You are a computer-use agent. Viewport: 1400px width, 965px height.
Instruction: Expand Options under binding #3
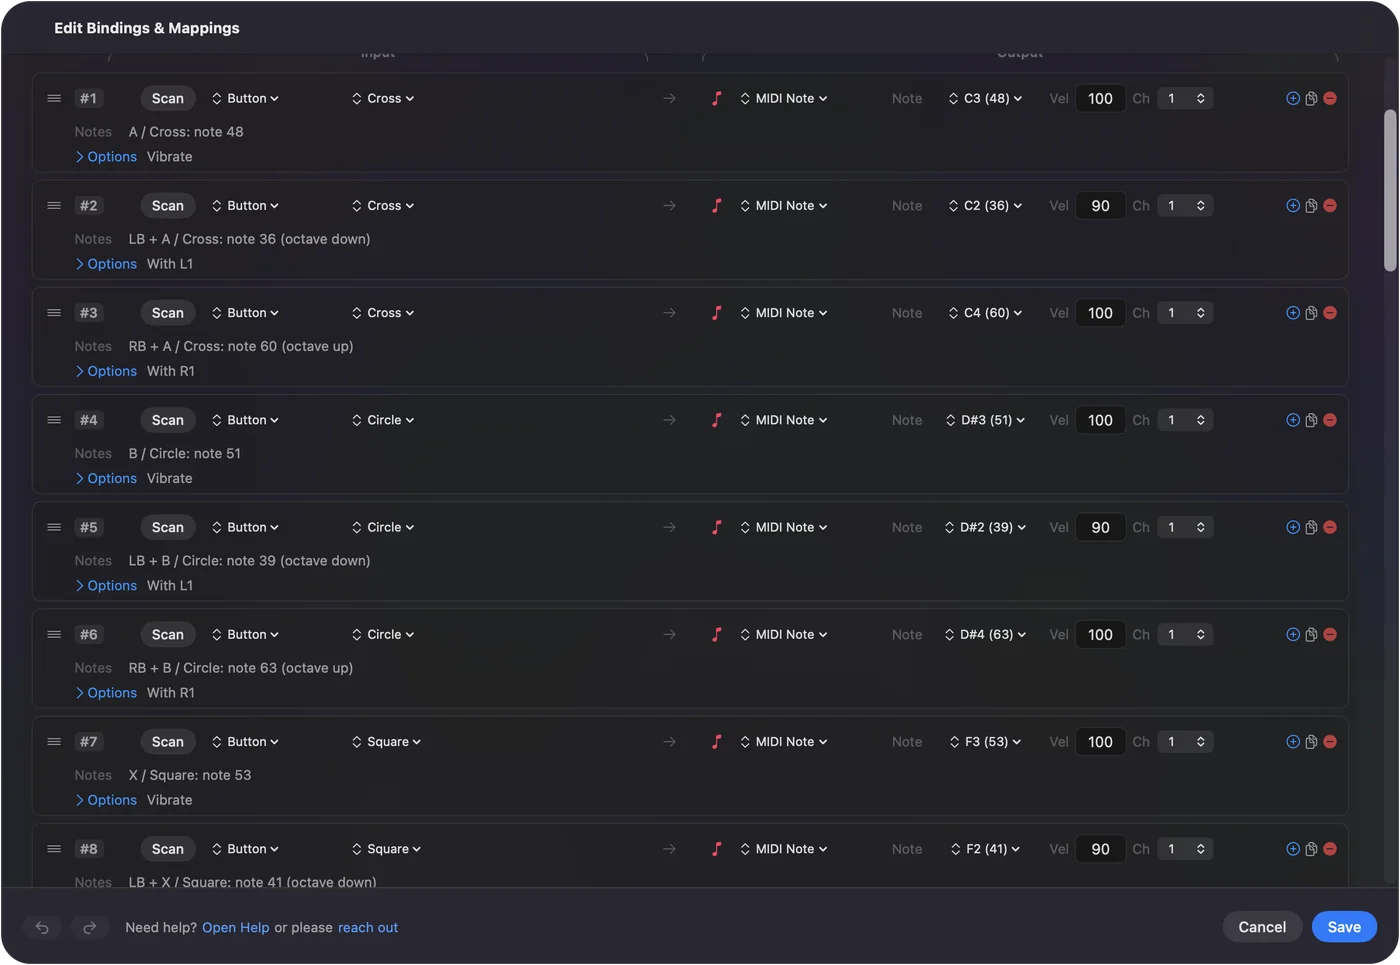tap(106, 371)
